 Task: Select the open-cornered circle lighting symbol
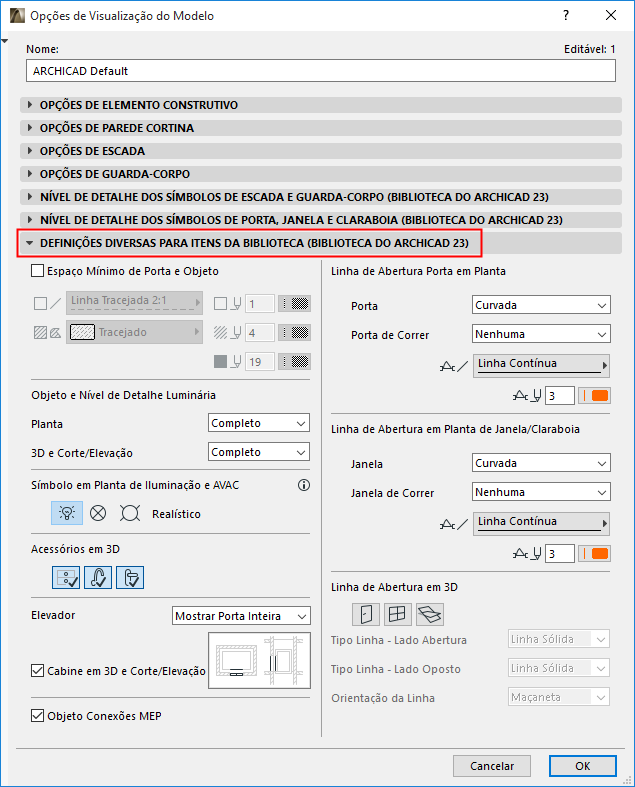[130, 513]
